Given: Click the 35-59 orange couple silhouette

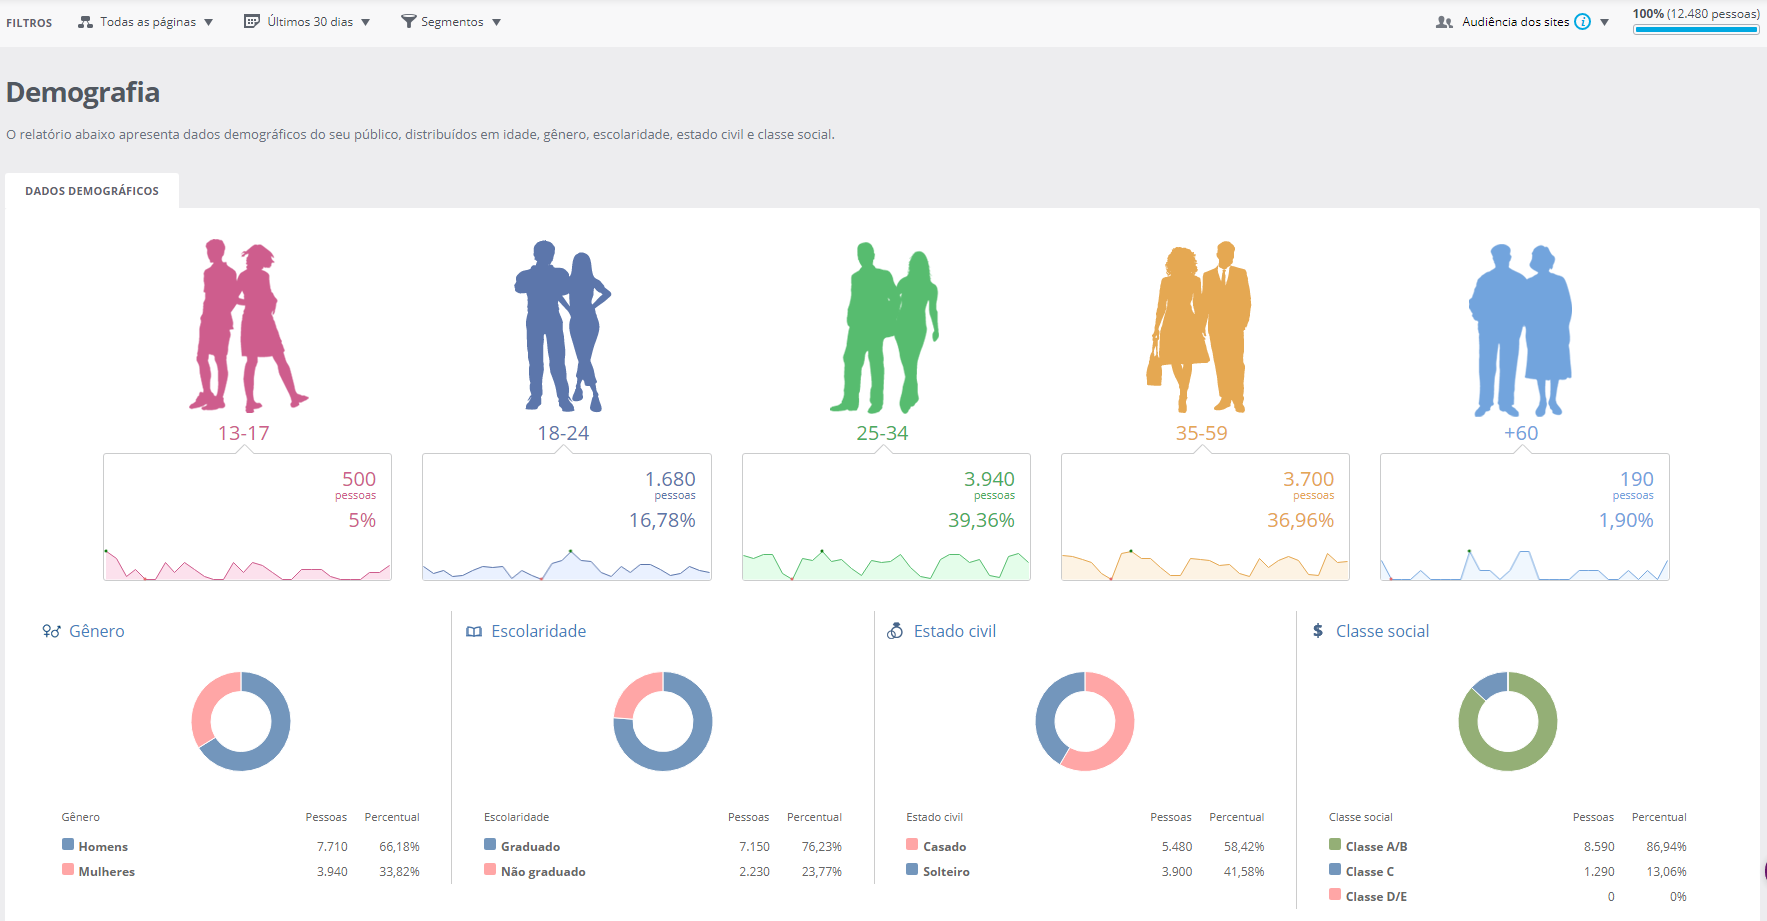Looking at the screenshot, I should [1199, 328].
